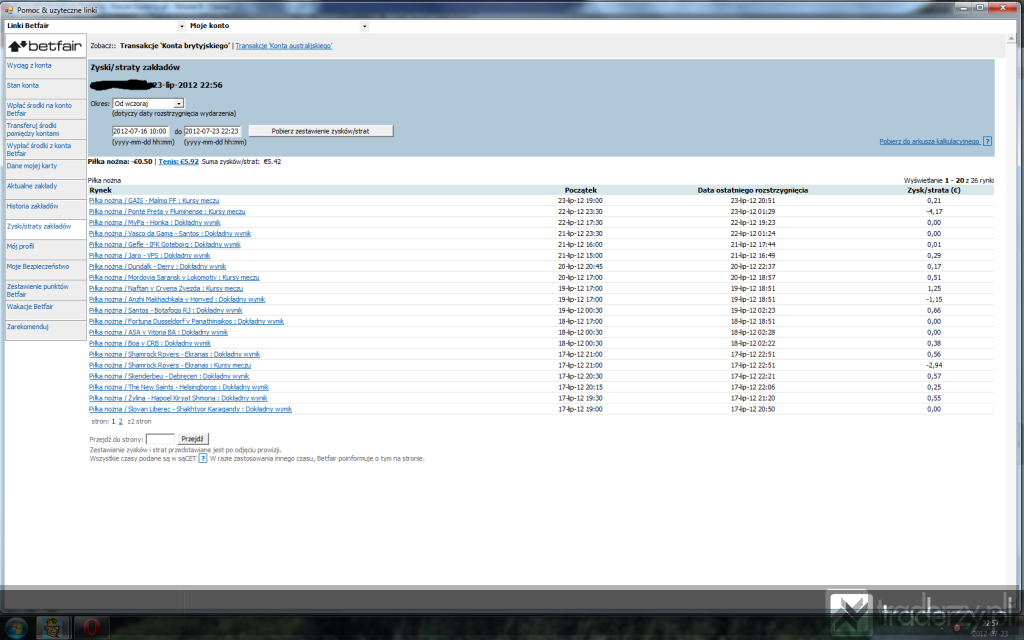Screen dimensions: 1024x640
Task: Select Wpłać środki na konto Betfair
Action: pyautogui.click(x=39, y=109)
